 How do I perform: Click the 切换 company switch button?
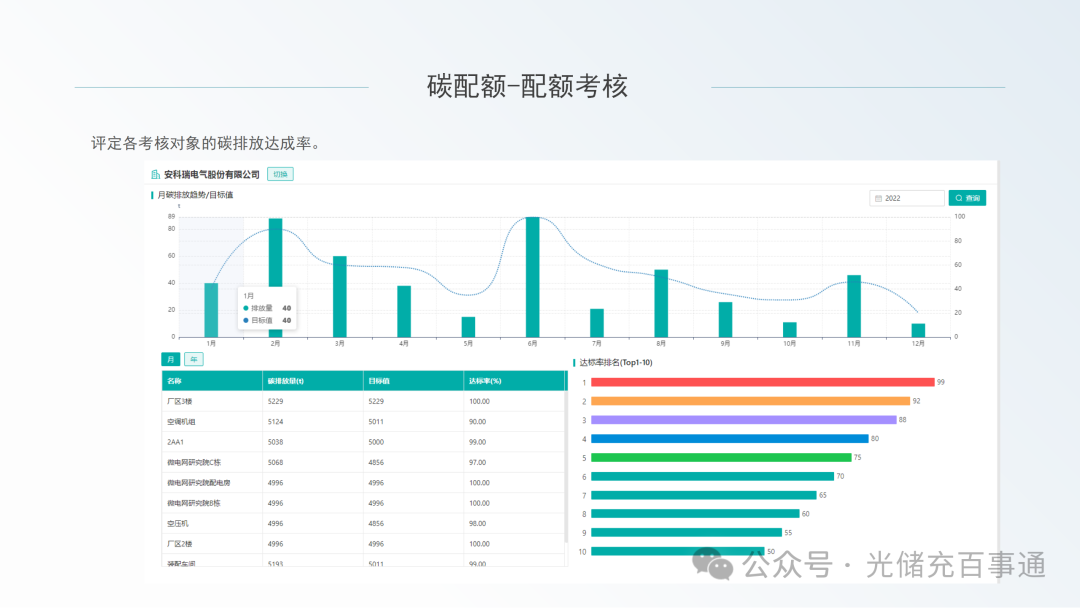280,174
